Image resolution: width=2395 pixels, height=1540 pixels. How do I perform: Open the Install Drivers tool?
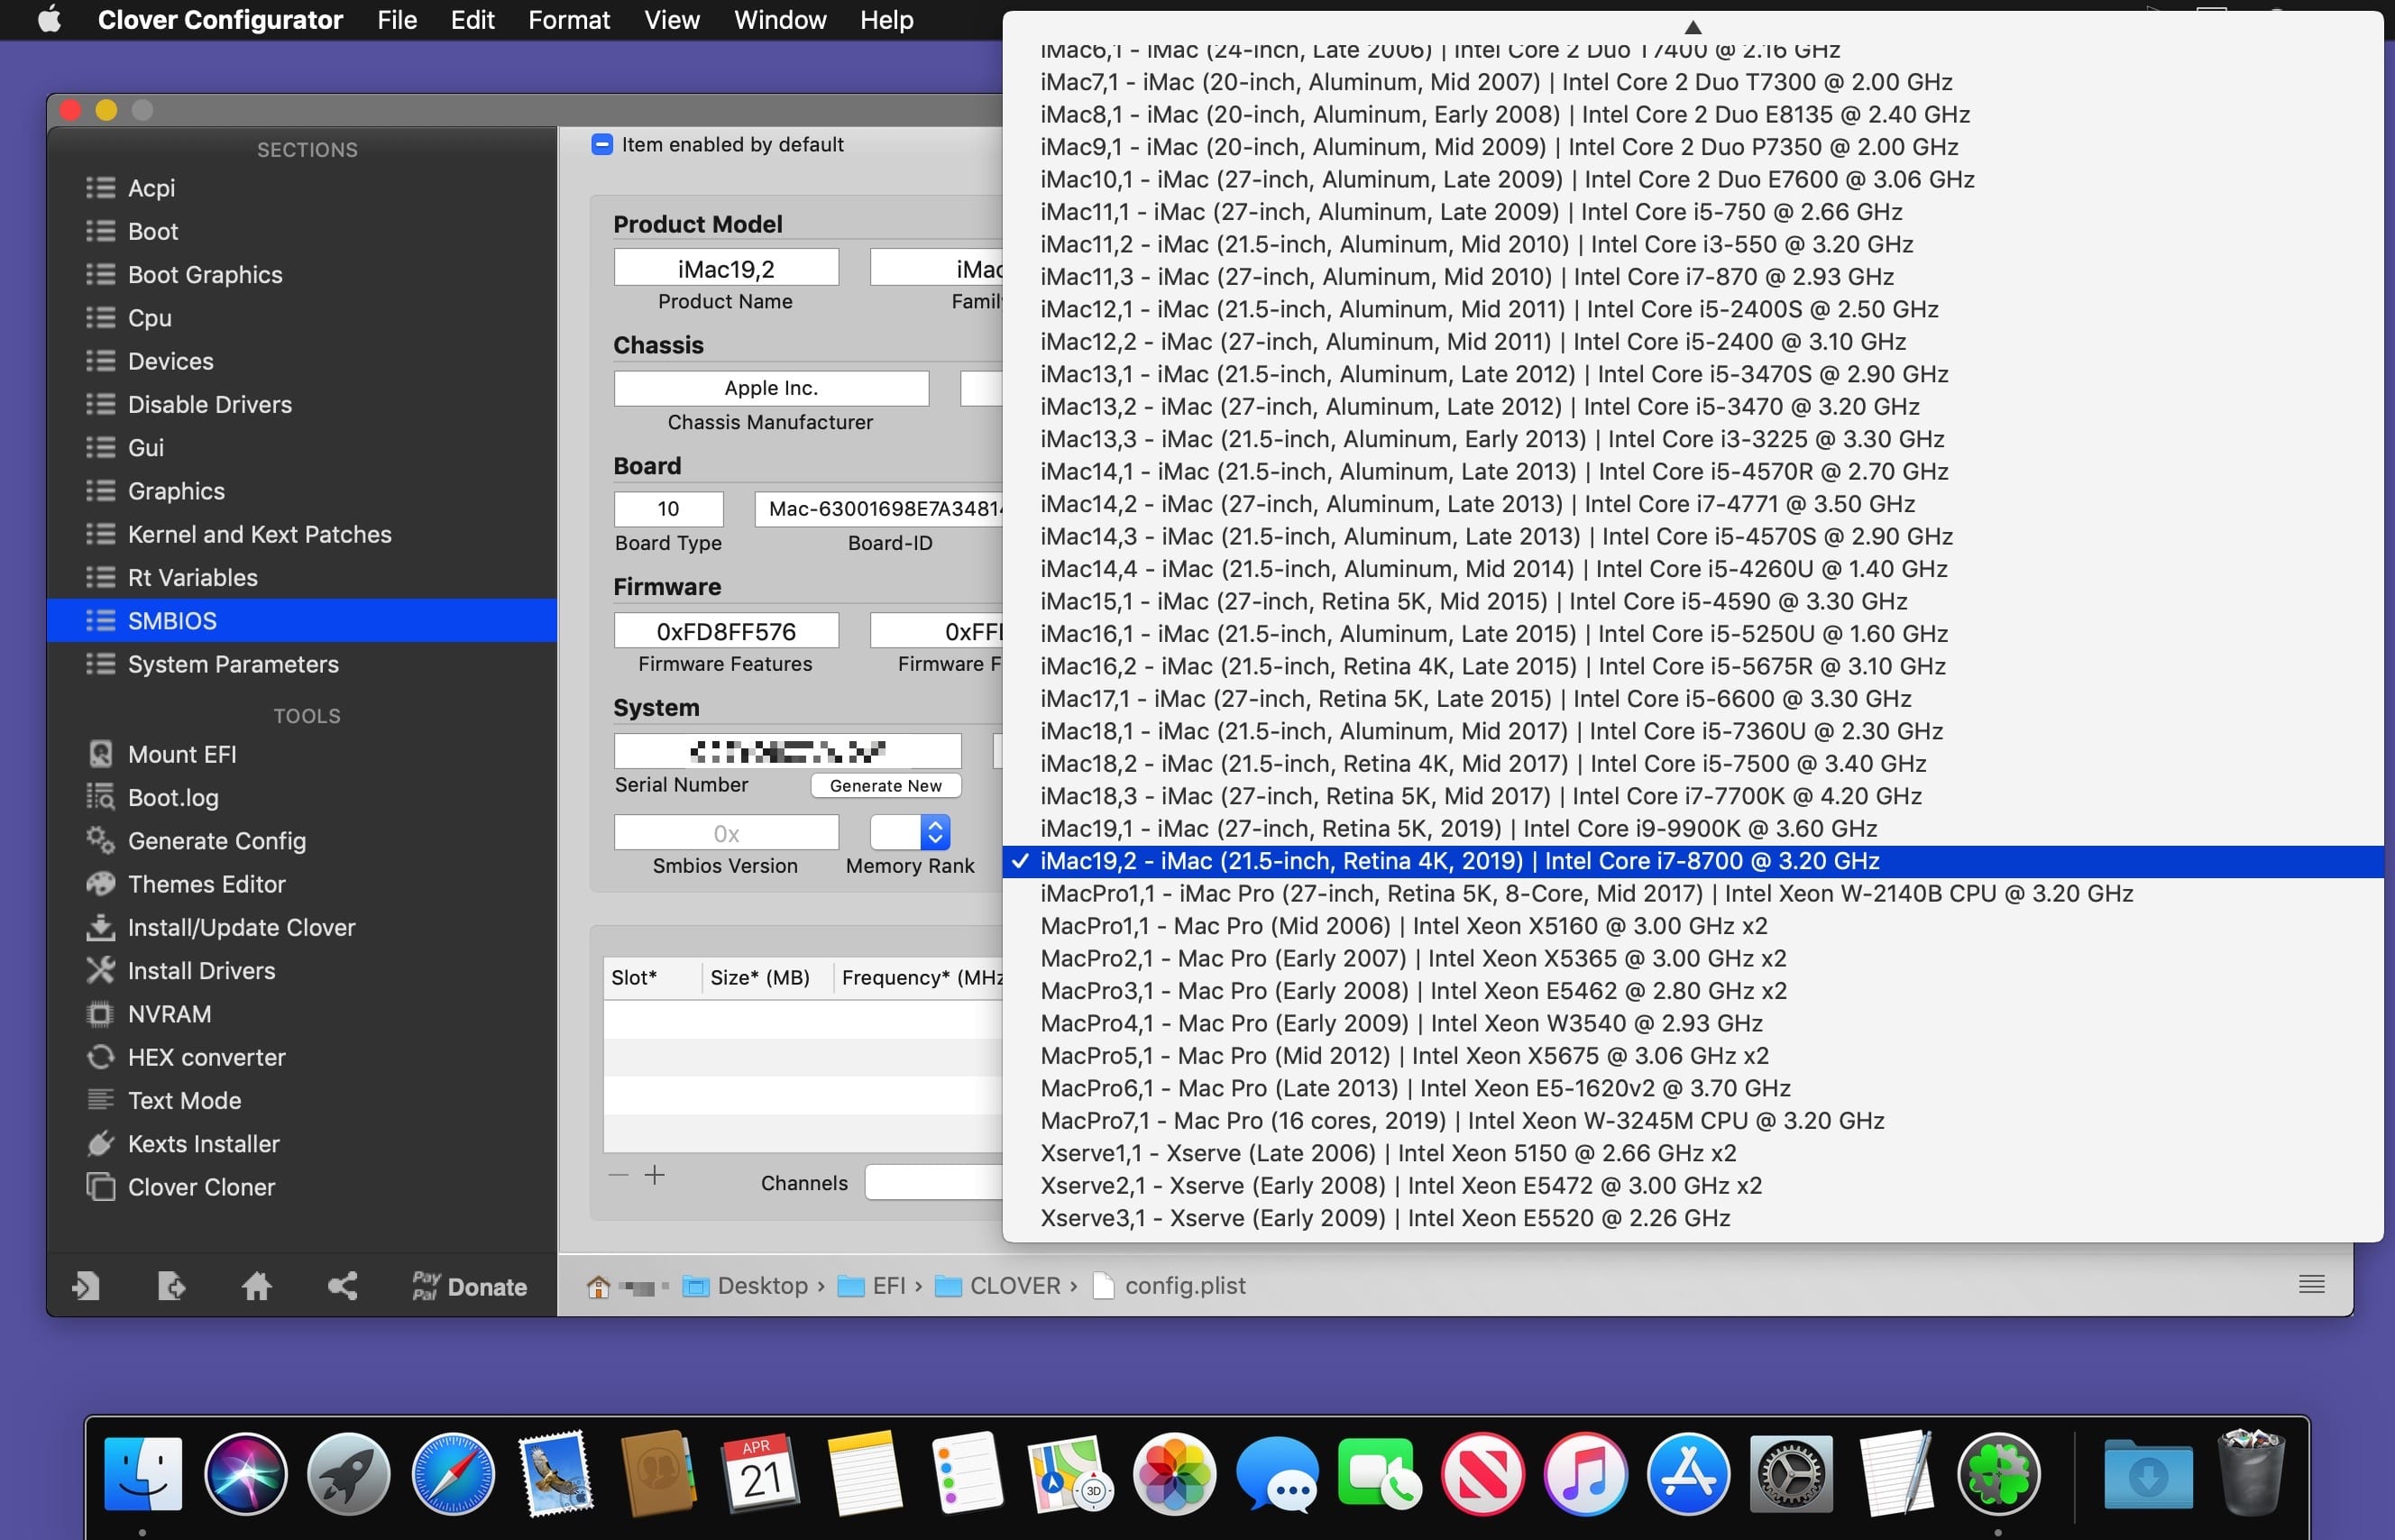tap(301, 970)
